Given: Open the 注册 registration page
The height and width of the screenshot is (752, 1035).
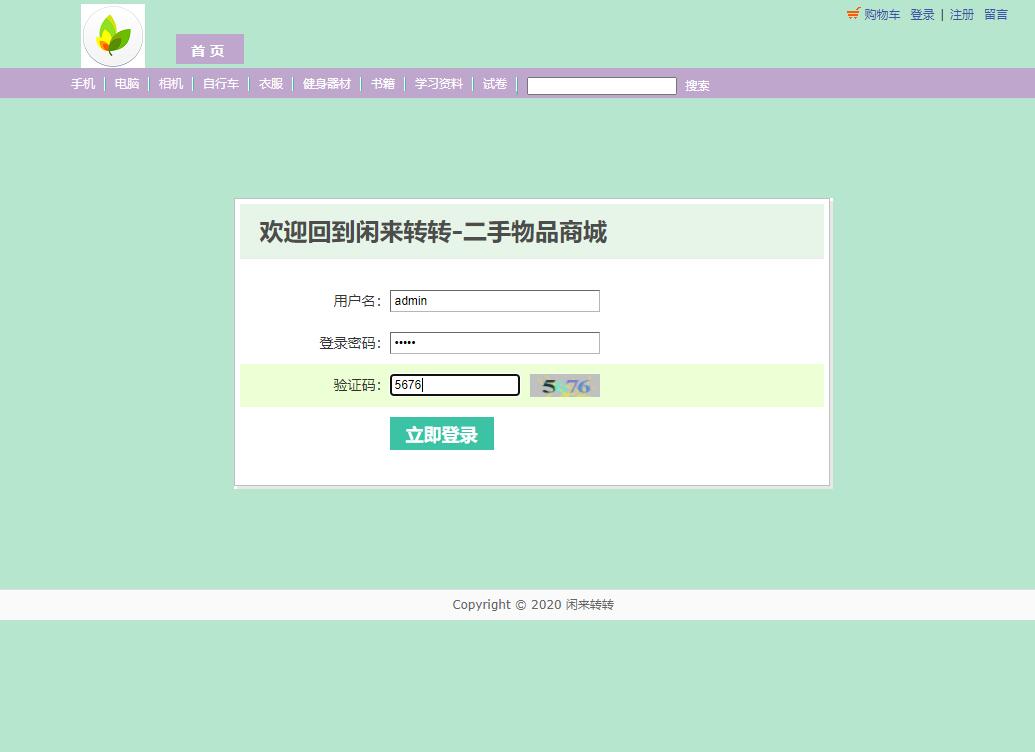Looking at the screenshot, I should click(x=961, y=14).
